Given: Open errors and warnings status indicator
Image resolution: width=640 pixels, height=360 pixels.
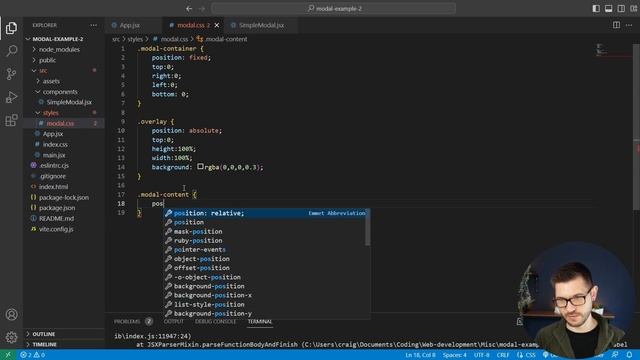Looking at the screenshot, I should click(33, 355).
